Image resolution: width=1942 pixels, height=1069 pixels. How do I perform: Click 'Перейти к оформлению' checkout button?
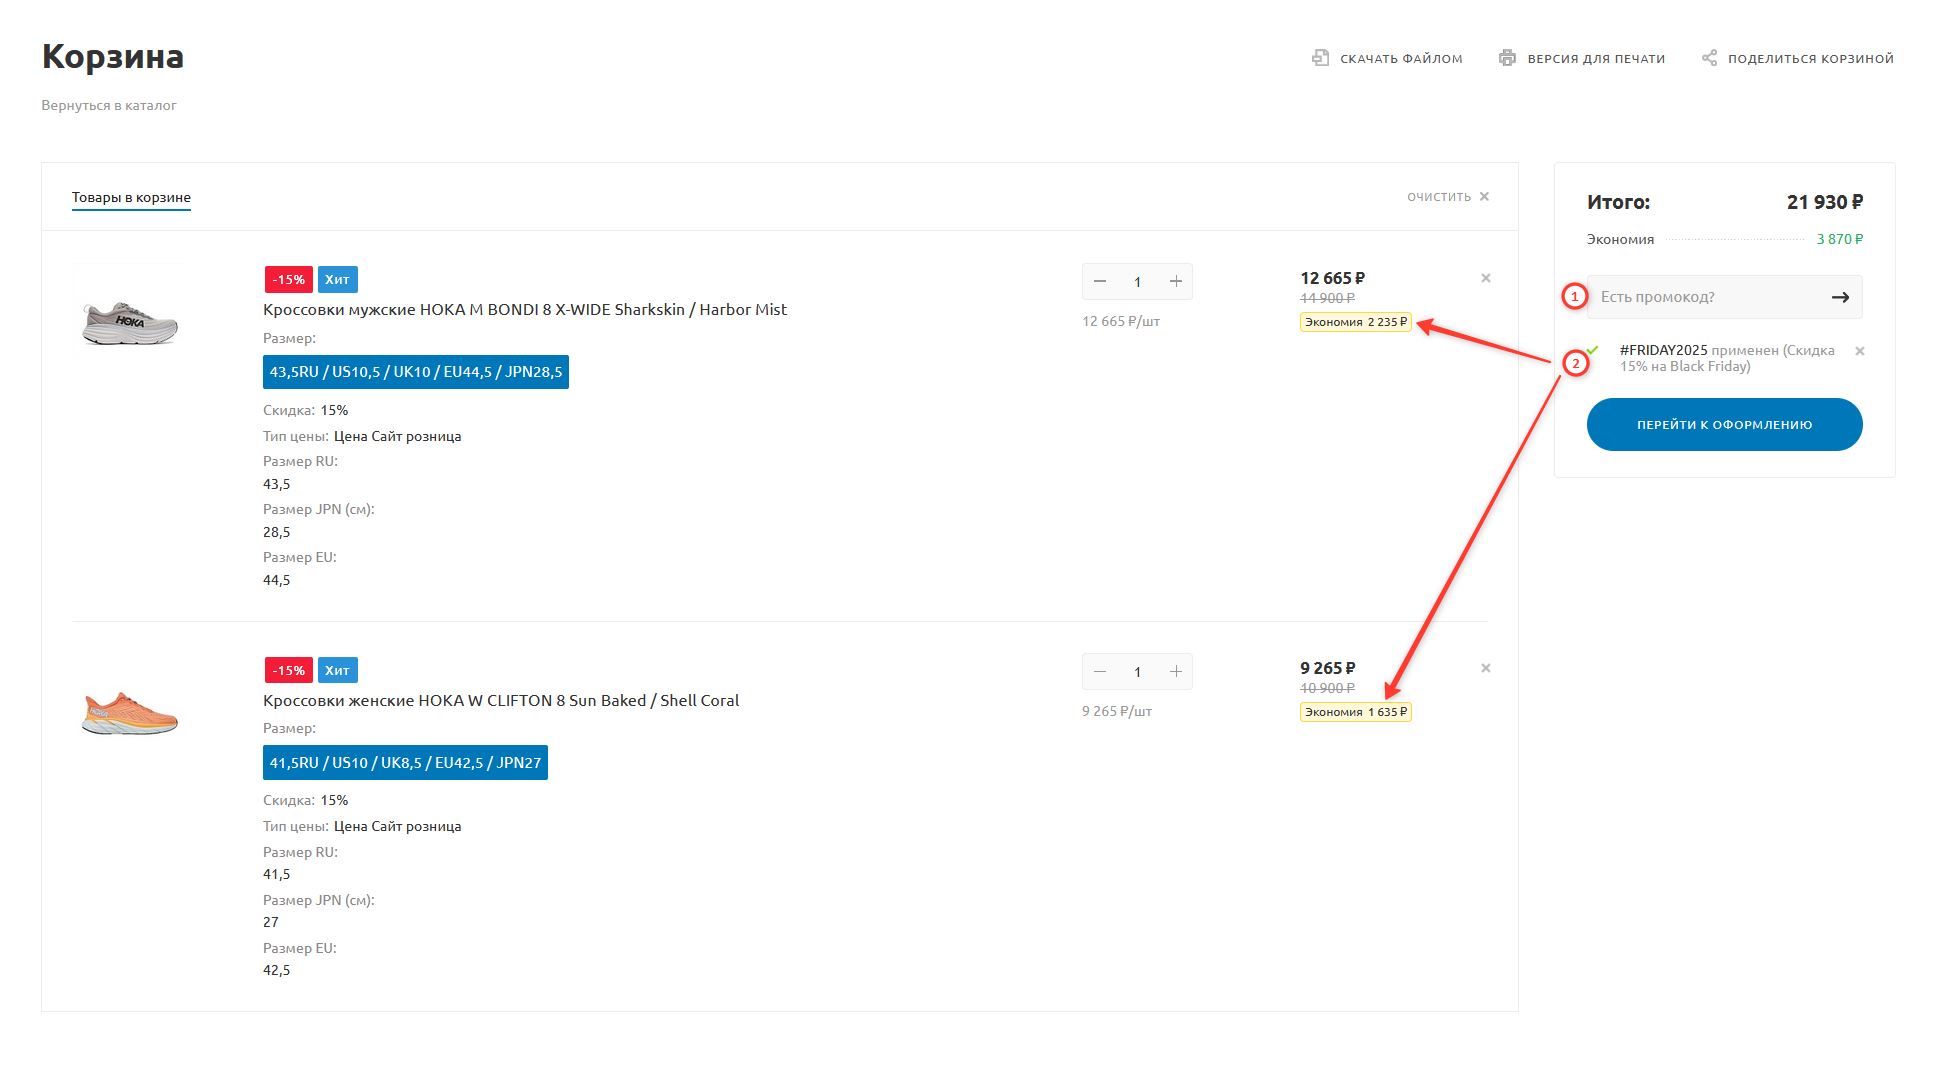(1723, 424)
